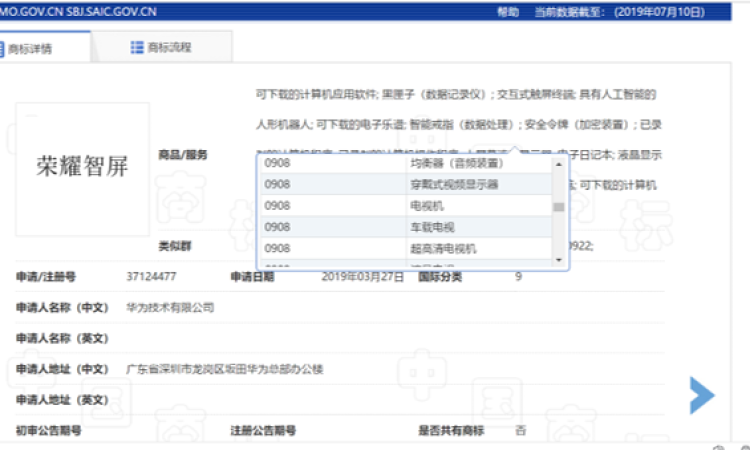Click registration number 37124477
This screenshot has height=450, width=750.
point(152,276)
